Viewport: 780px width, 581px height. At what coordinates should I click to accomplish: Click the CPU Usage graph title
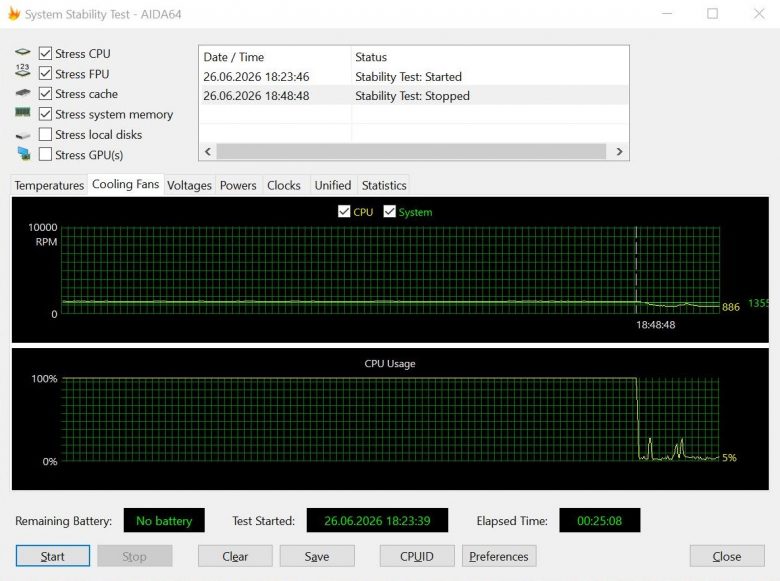[x=390, y=364]
